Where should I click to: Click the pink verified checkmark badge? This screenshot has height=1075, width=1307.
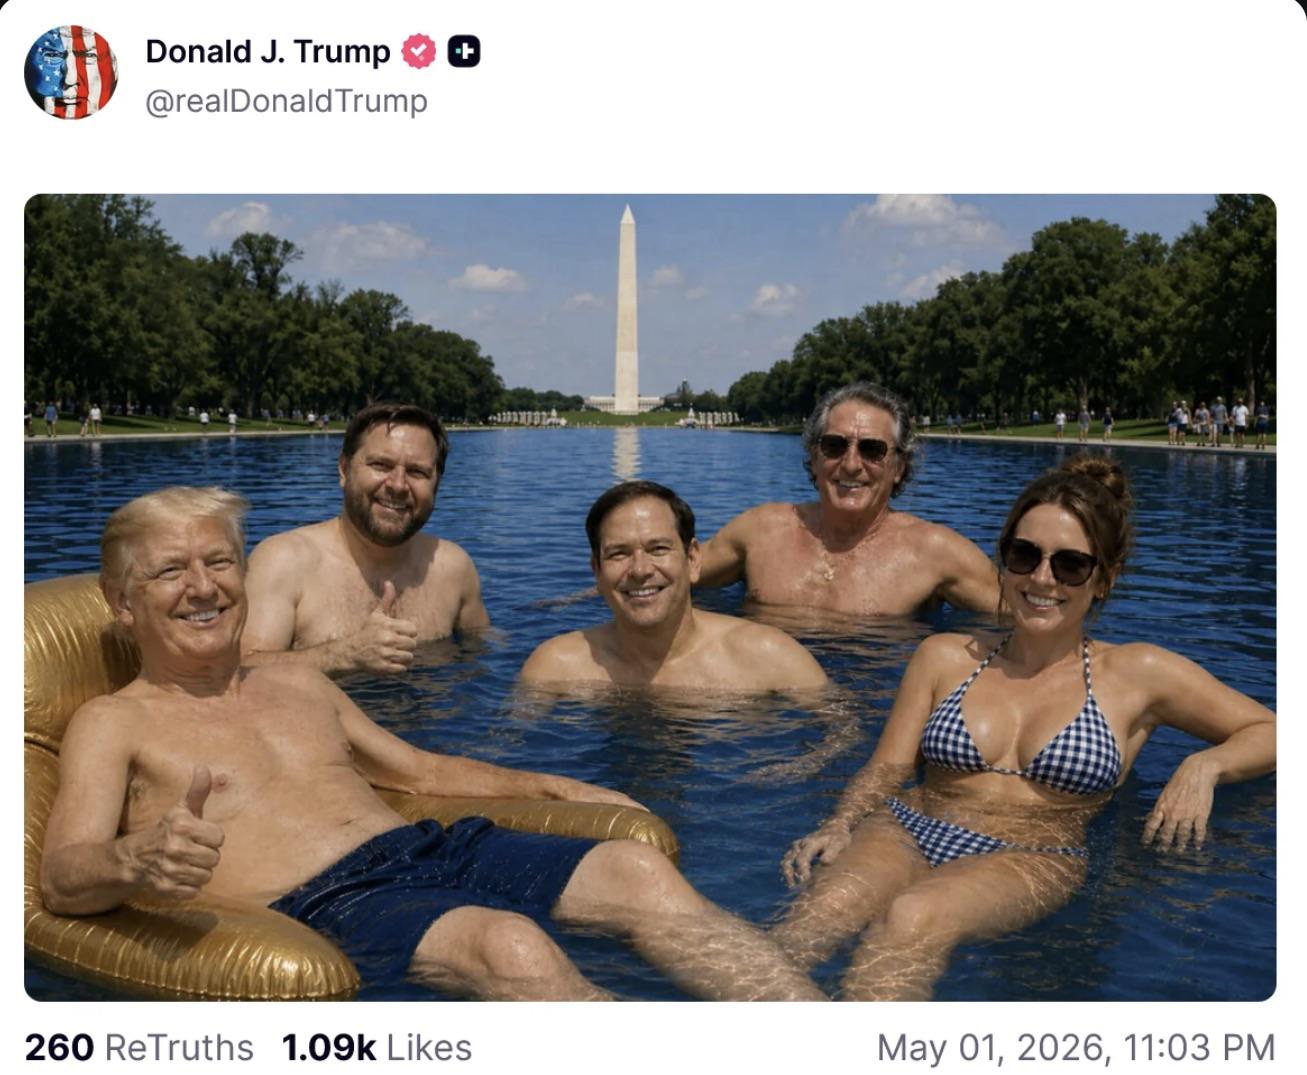pos(419,51)
